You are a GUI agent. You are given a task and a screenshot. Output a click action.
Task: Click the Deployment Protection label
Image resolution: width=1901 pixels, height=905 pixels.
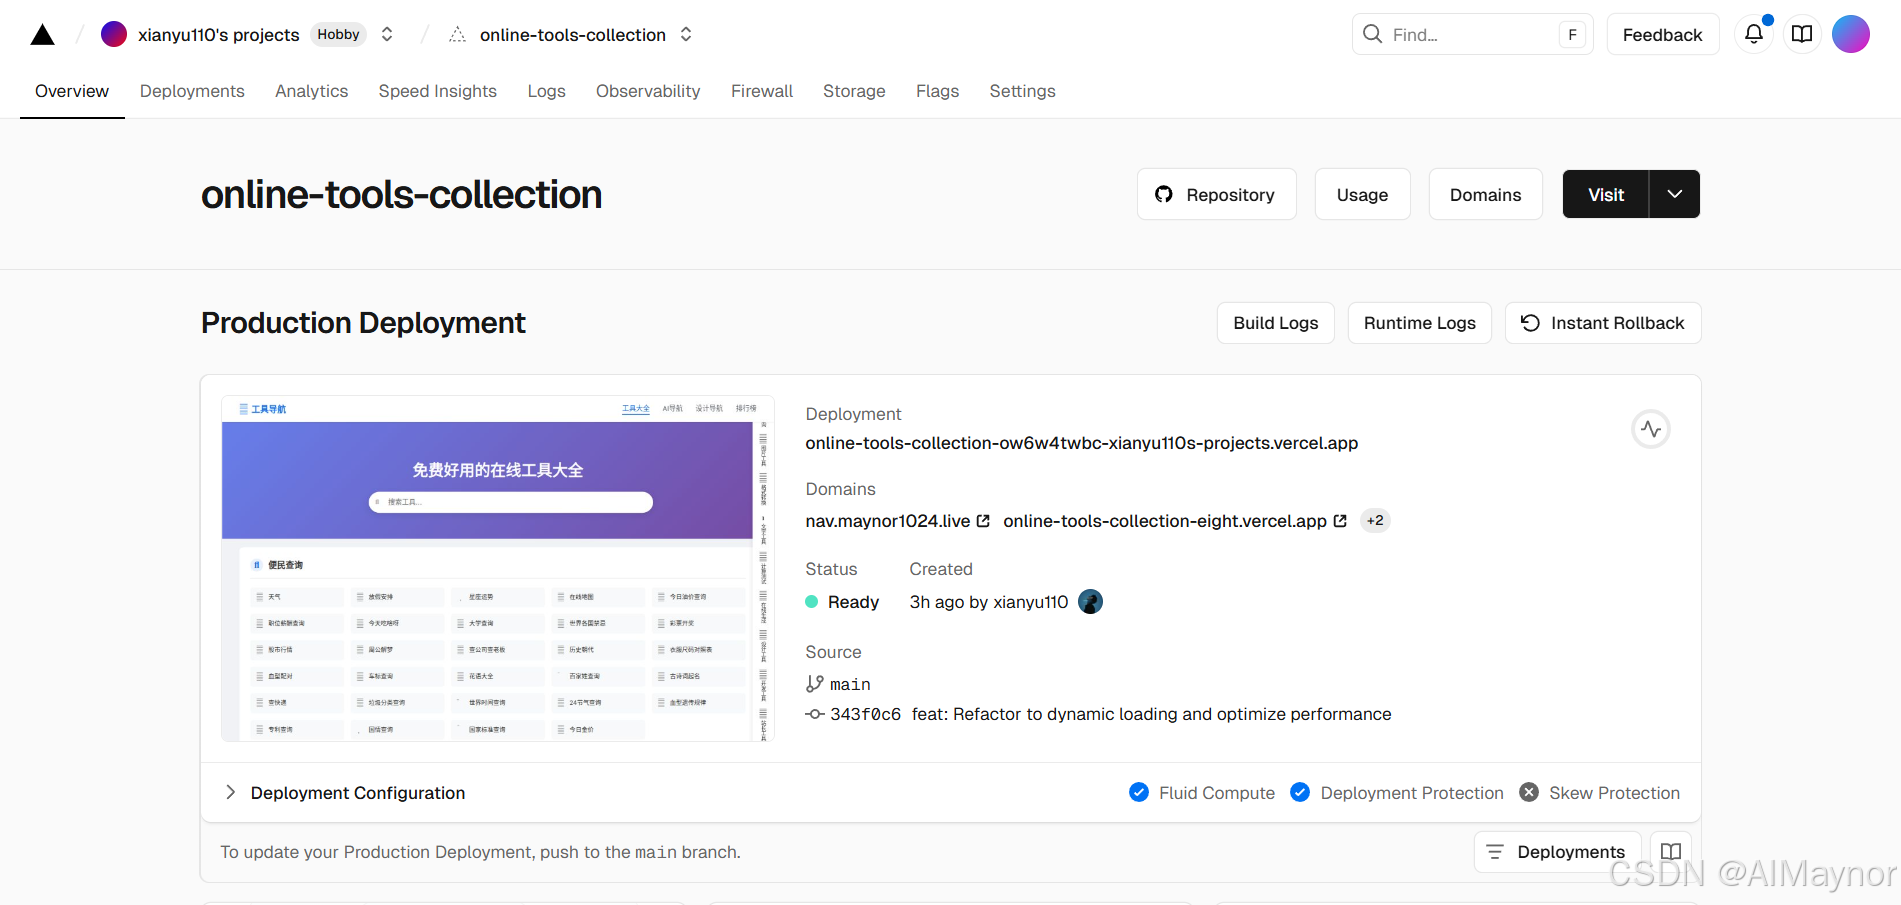[x=1412, y=793]
